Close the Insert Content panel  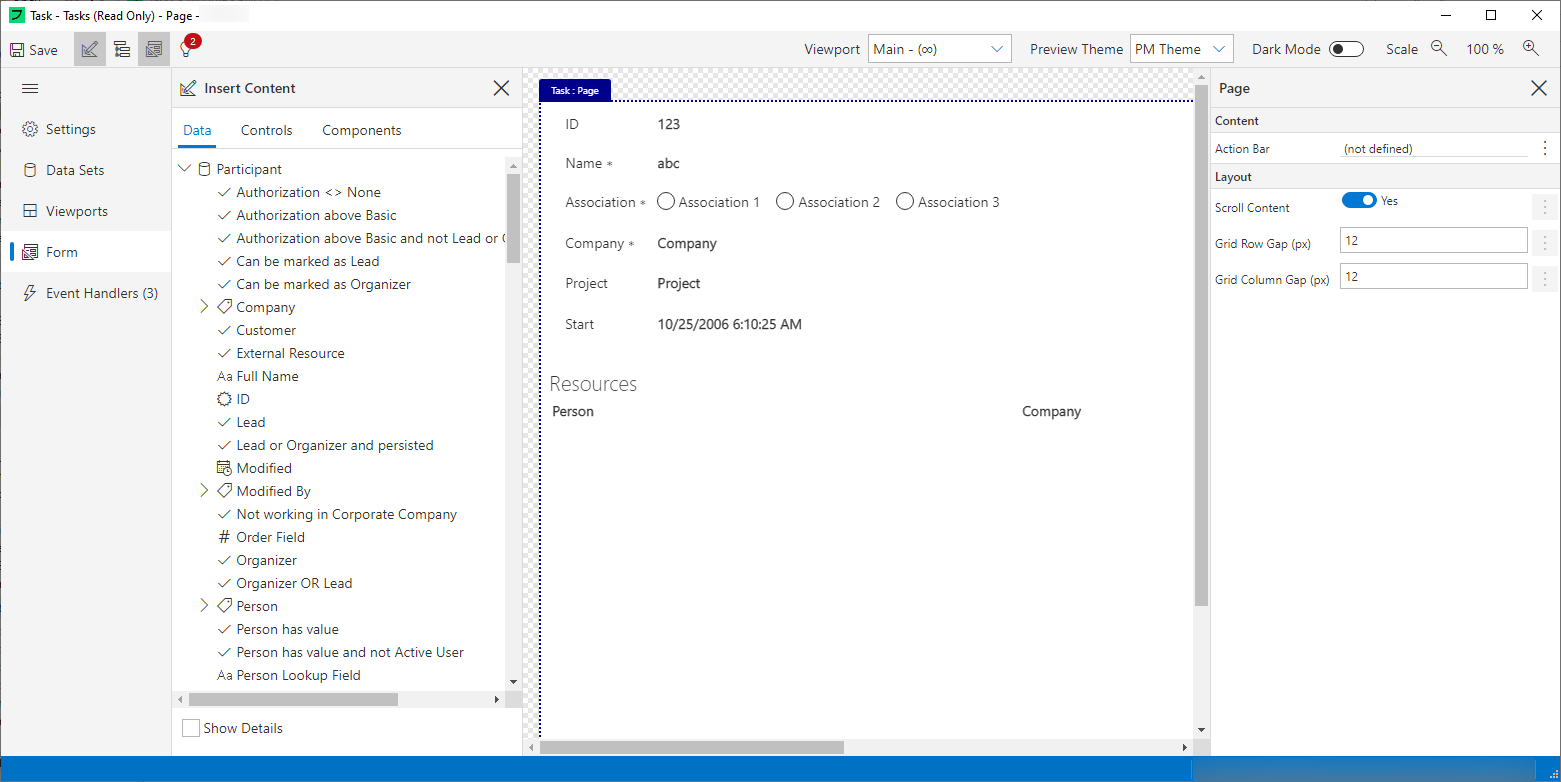502,88
